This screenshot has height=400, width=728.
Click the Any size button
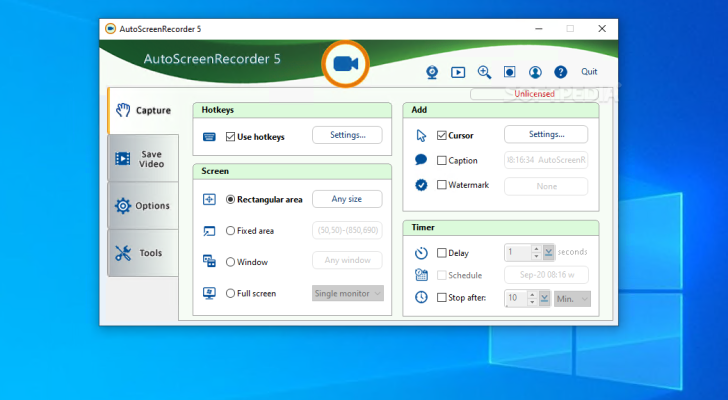tap(347, 199)
